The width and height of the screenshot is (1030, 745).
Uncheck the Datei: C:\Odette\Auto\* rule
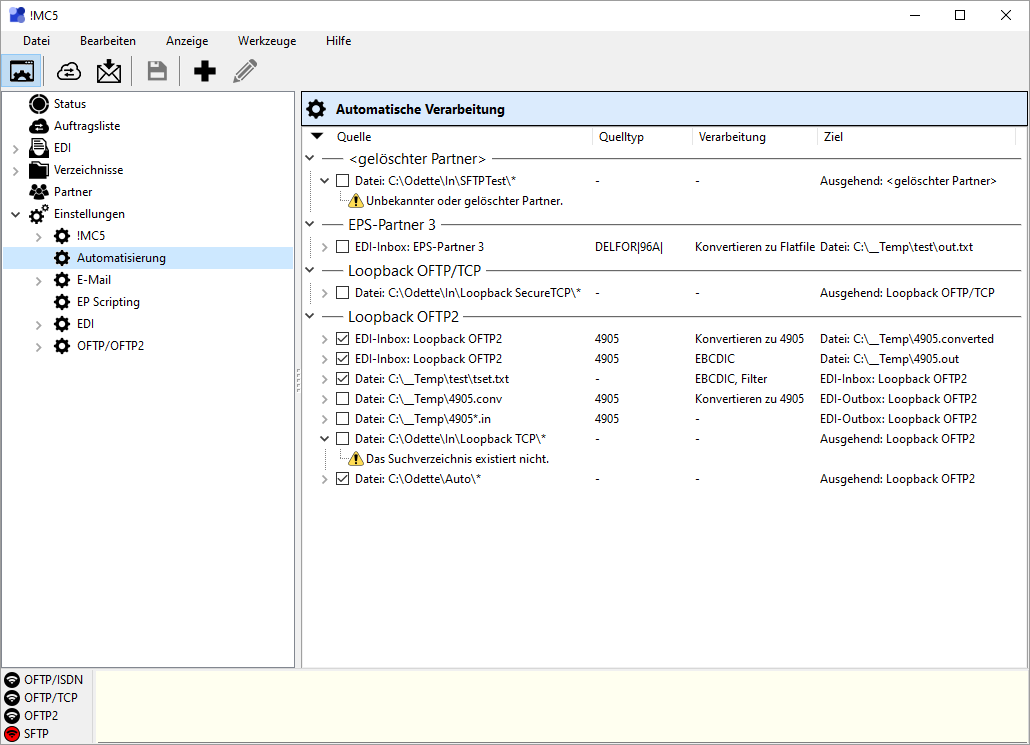coord(343,479)
